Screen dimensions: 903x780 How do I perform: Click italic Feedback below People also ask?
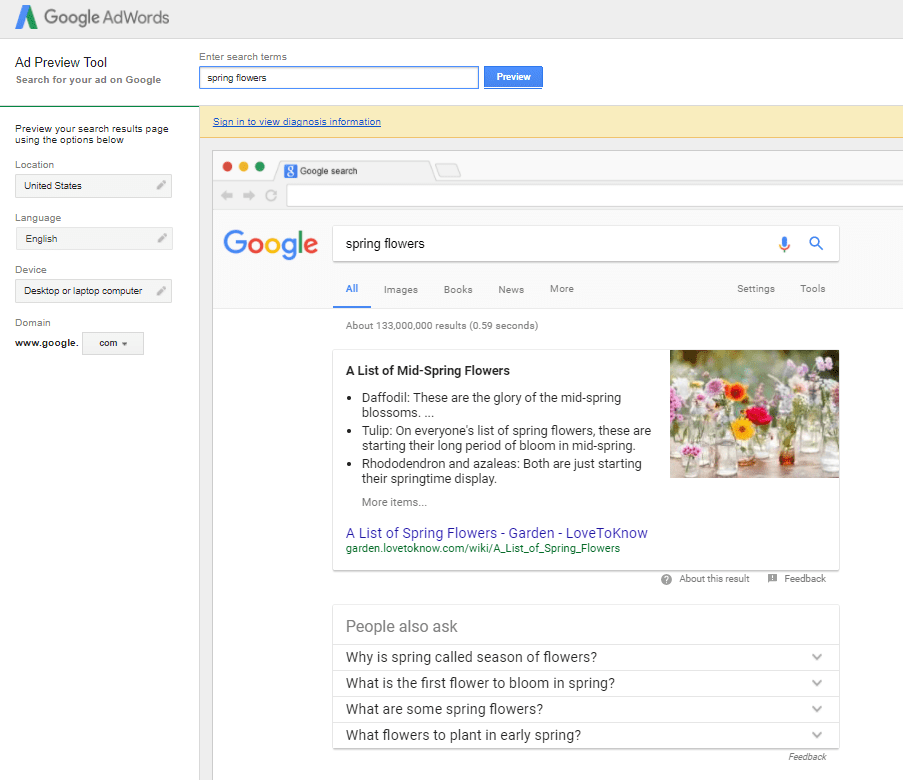[807, 756]
